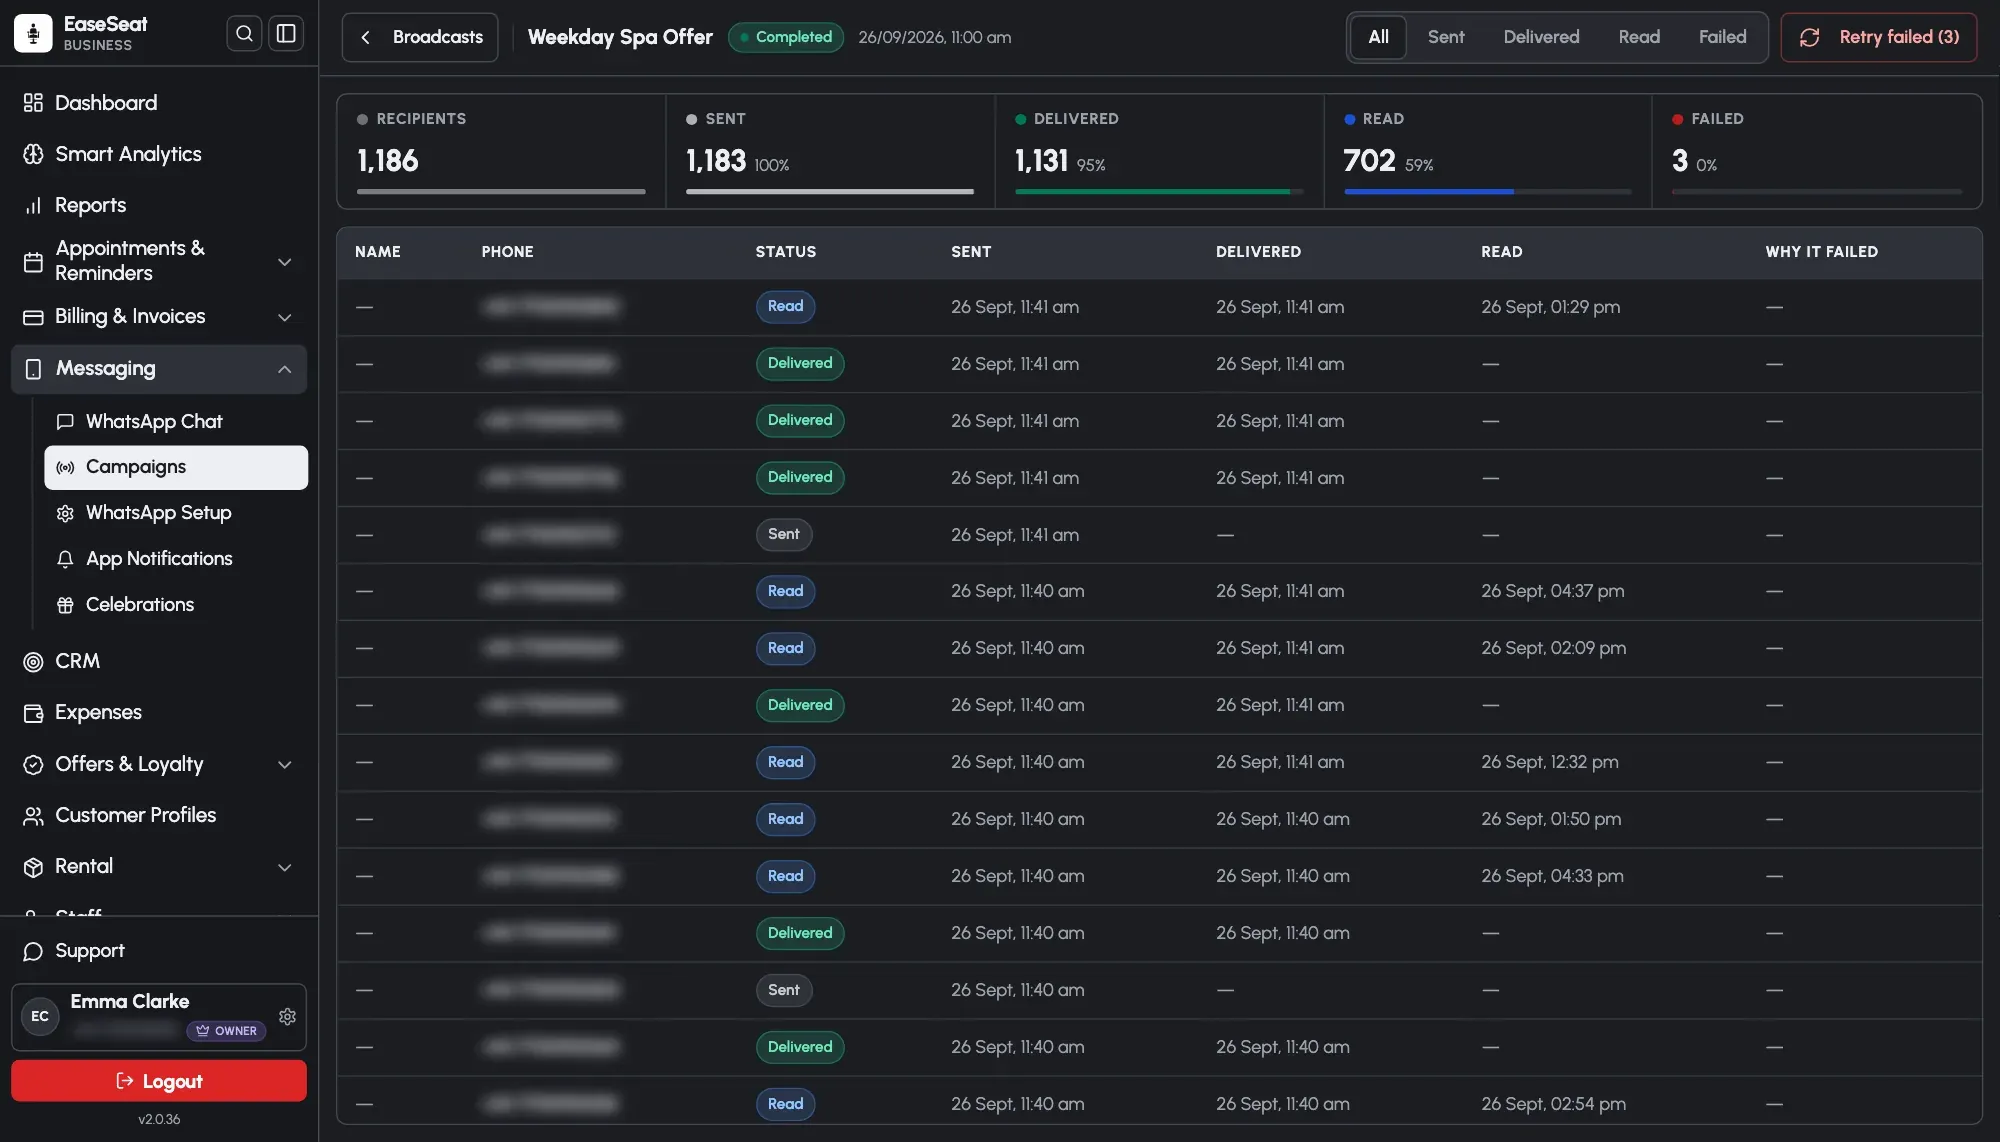
Task: Select the Read filter tab
Action: pyautogui.click(x=1639, y=37)
